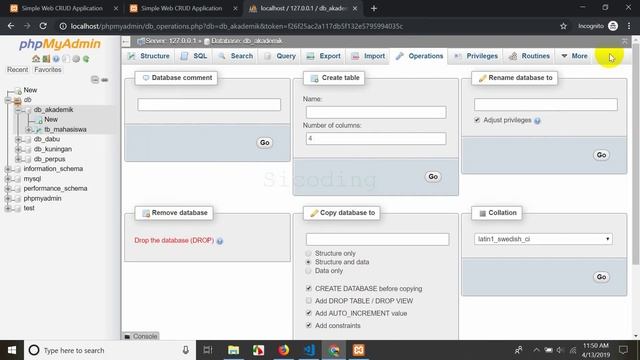
Task: Toggle the Add constraints checkbox
Action: pyautogui.click(x=309, y=325)
